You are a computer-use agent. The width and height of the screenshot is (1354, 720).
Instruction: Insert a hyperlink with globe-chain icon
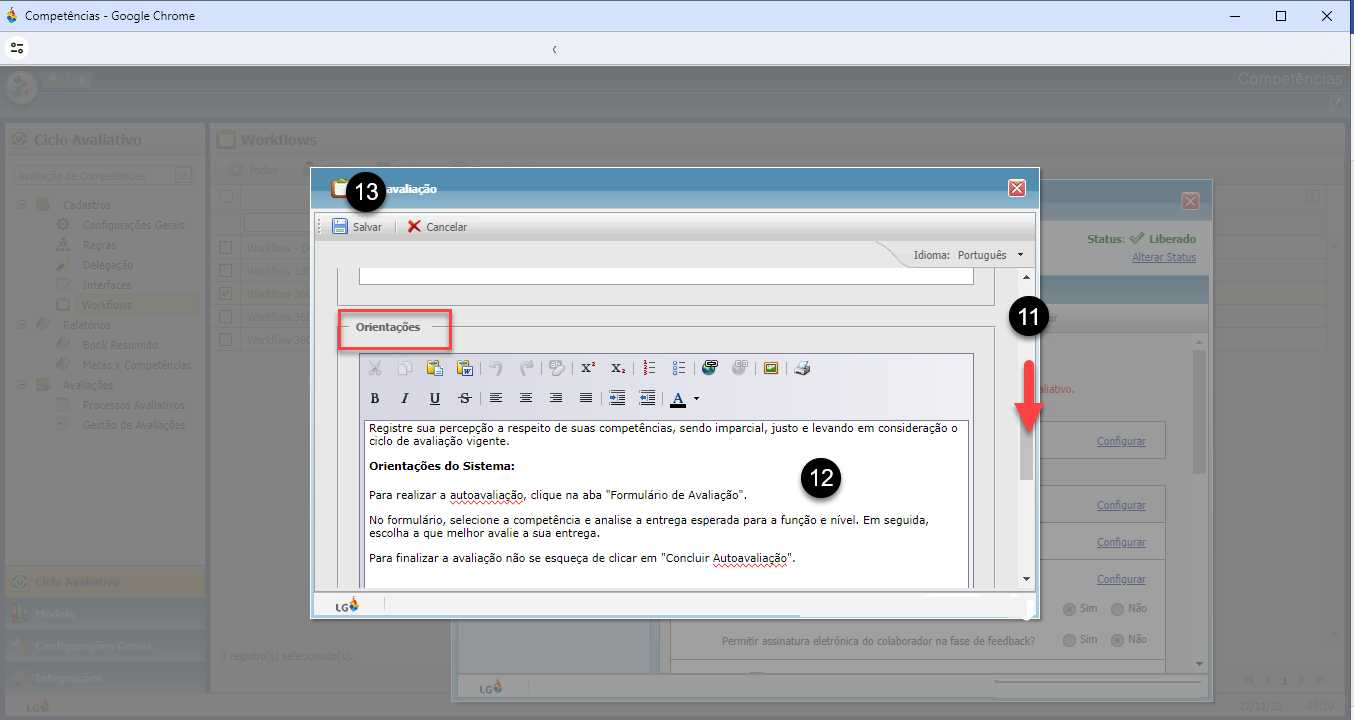[710, 368]
